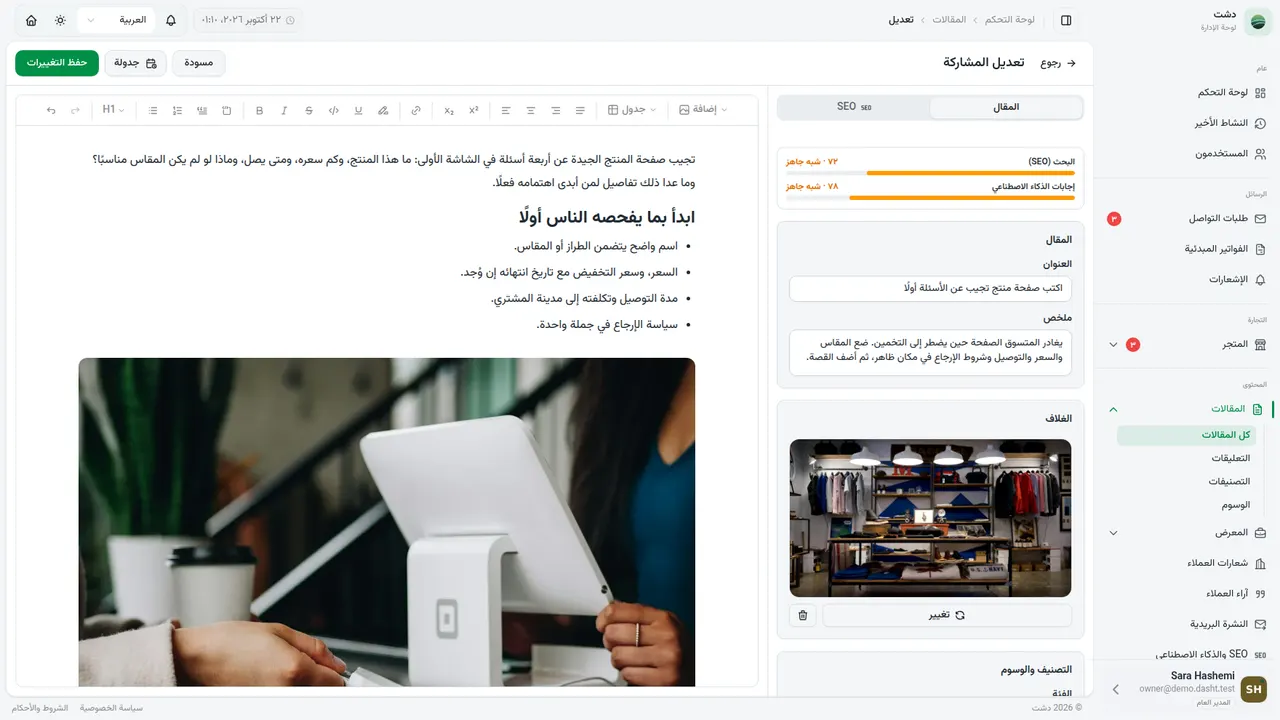The height and width of the screenshot is (720, 1280).
Task: Underline the selected text
Action: pos(358,110)
